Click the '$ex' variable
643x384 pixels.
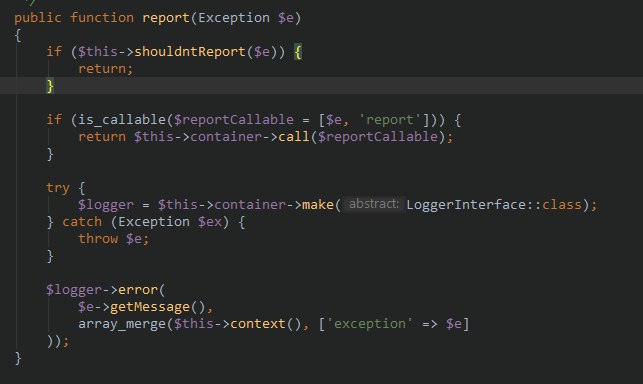(210, 222)
